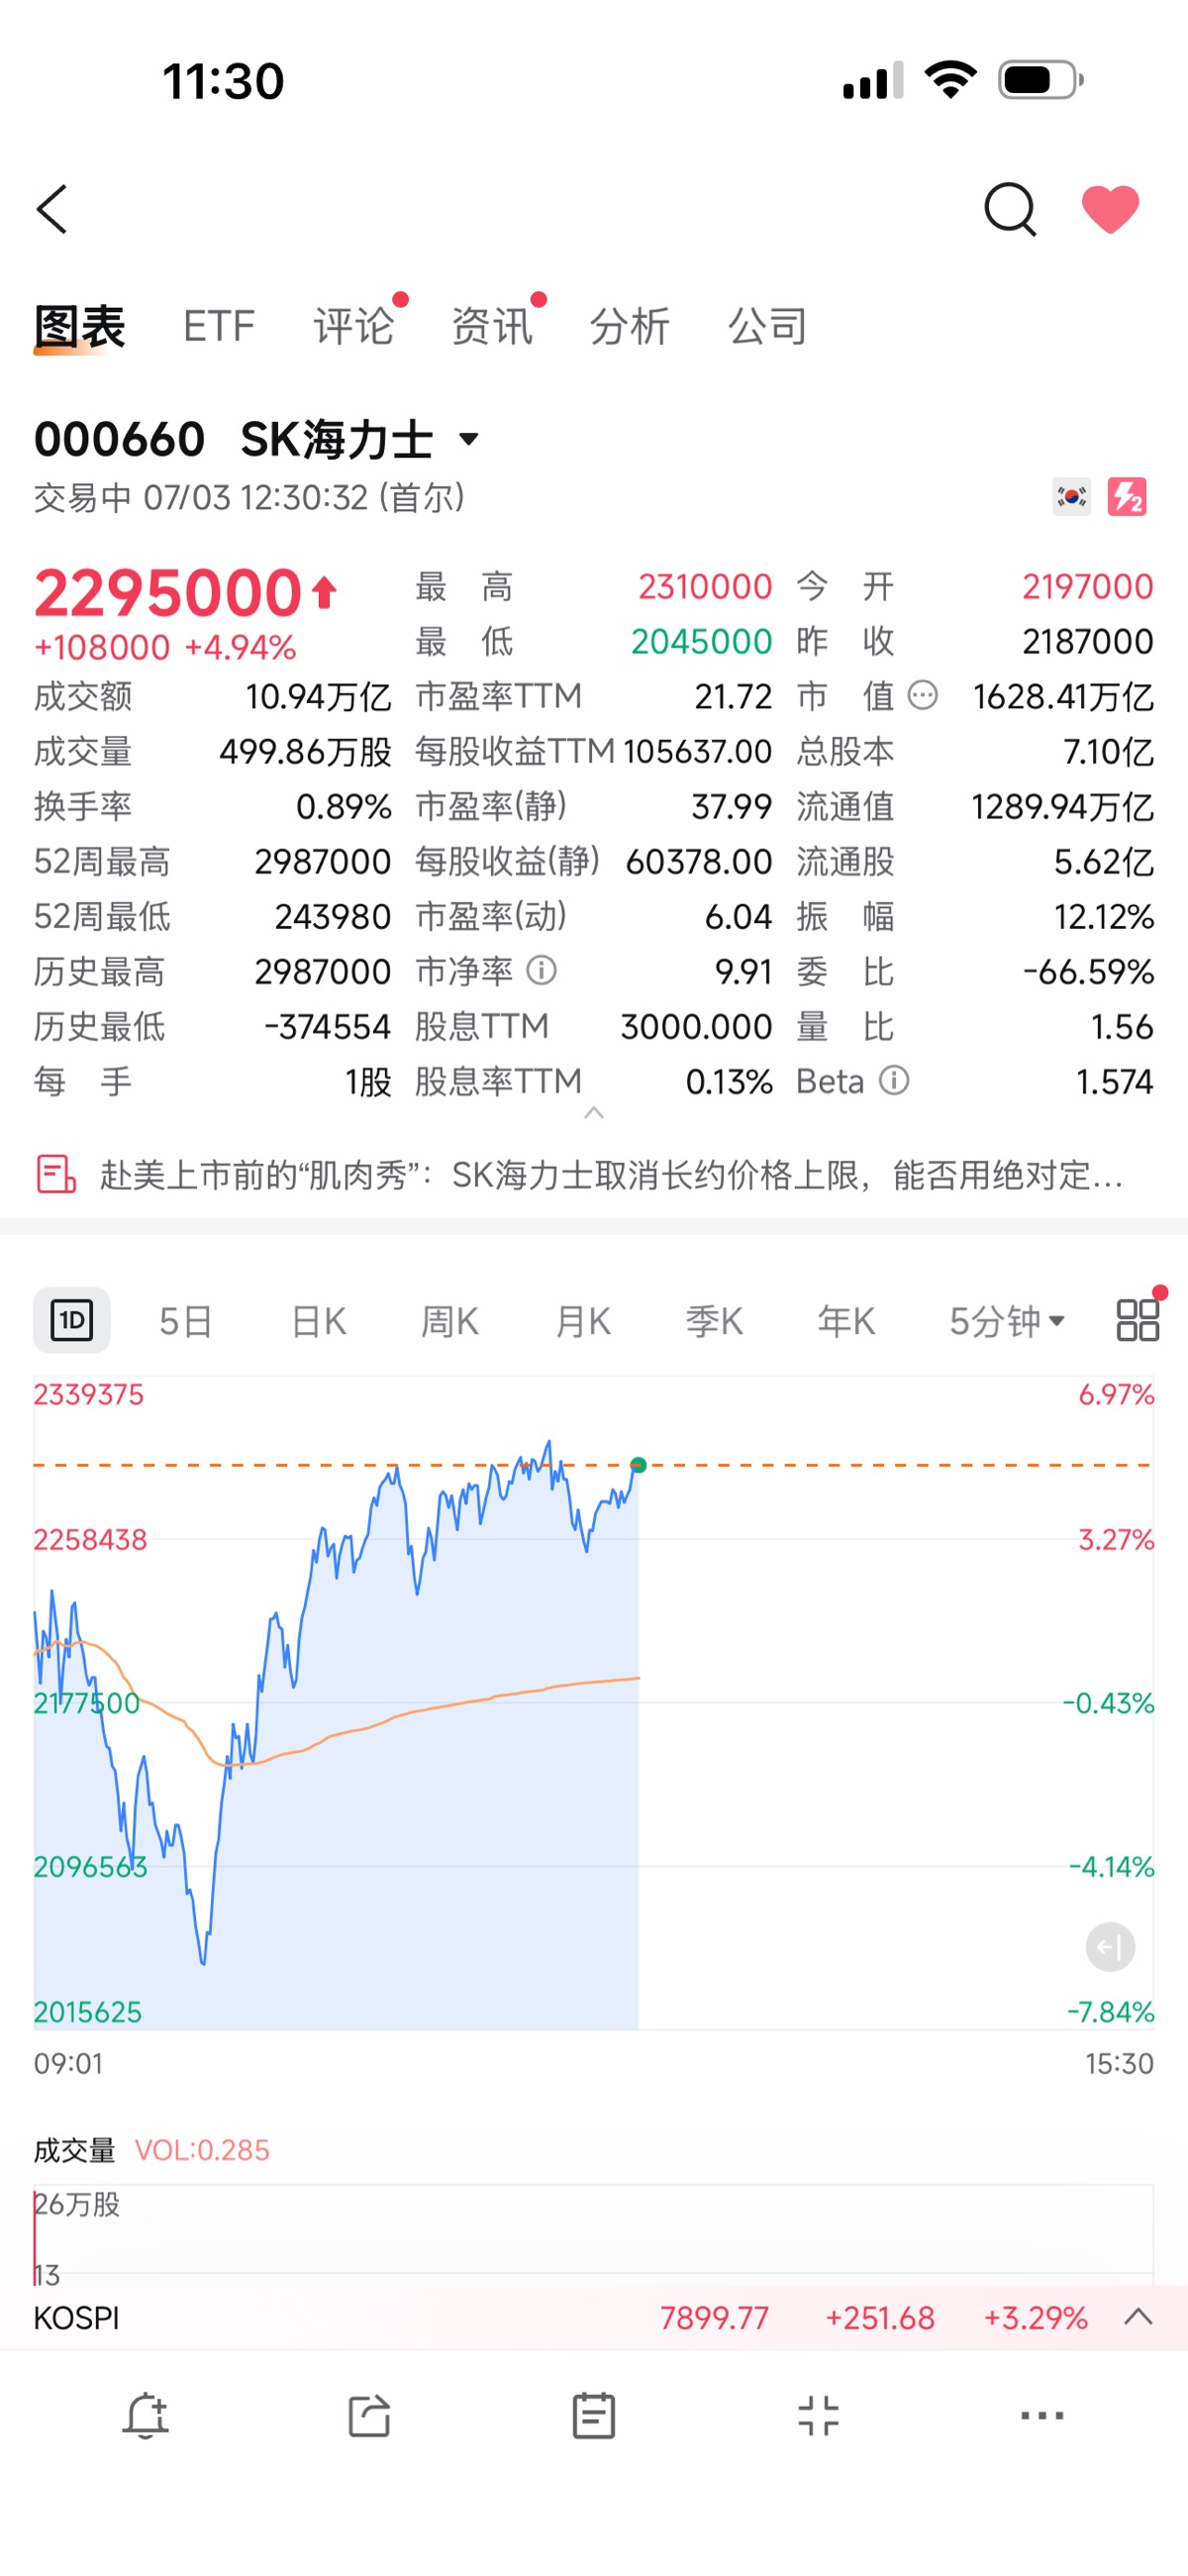Open the 5分钟 interval dropdown
Image resolution: width=1188 pixels, height=2576 pixels.
(1006, 1321)
